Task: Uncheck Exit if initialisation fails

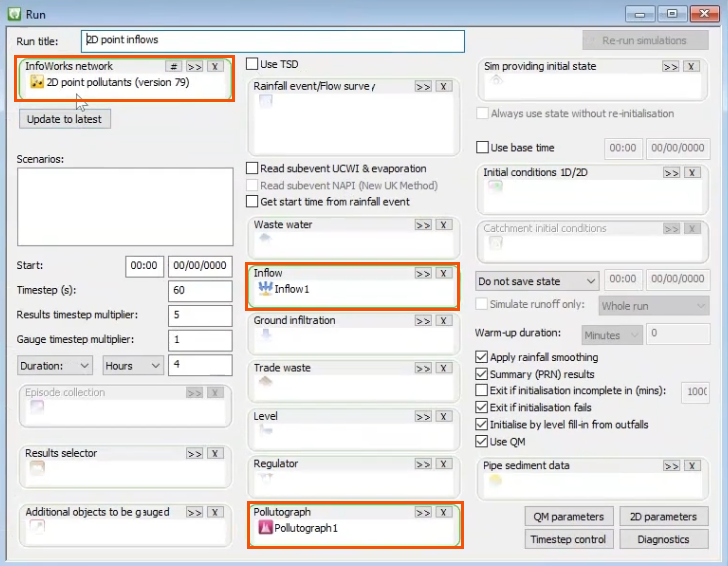Action: tap(481, 407)
